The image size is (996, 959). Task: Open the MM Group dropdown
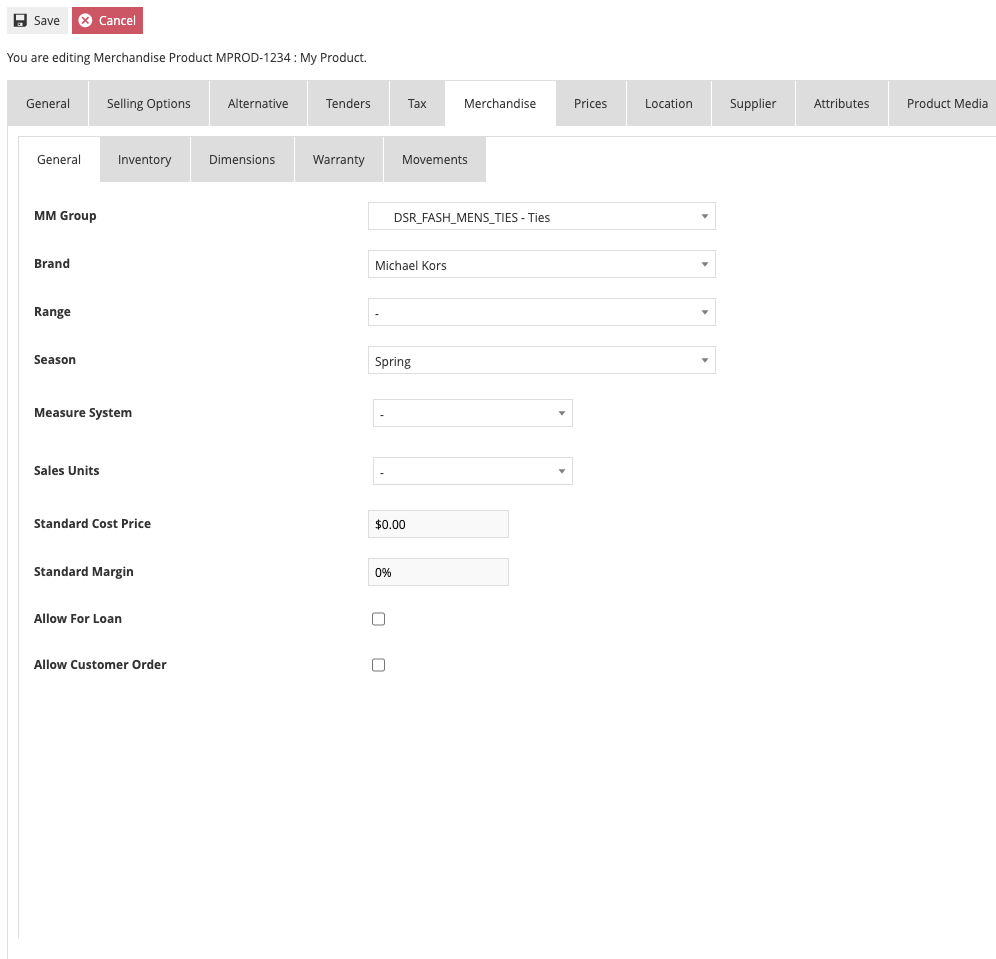(542, 217)
